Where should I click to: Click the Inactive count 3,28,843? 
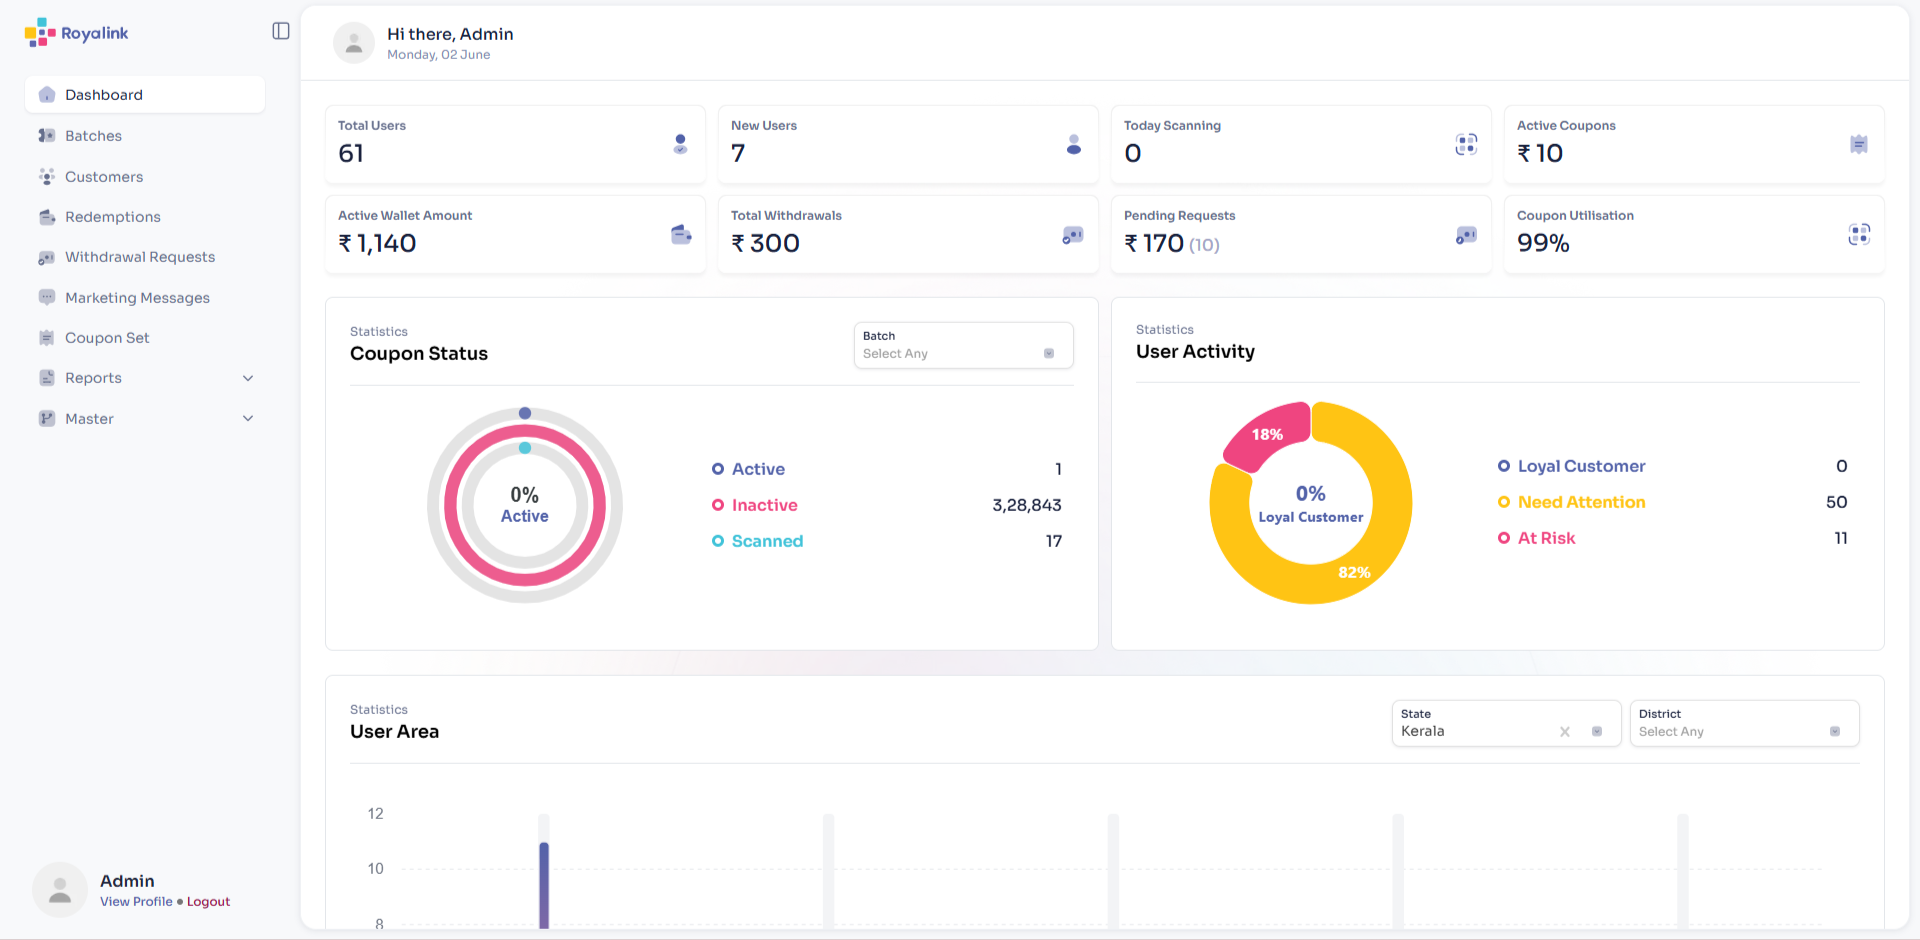pos(1027,505)
